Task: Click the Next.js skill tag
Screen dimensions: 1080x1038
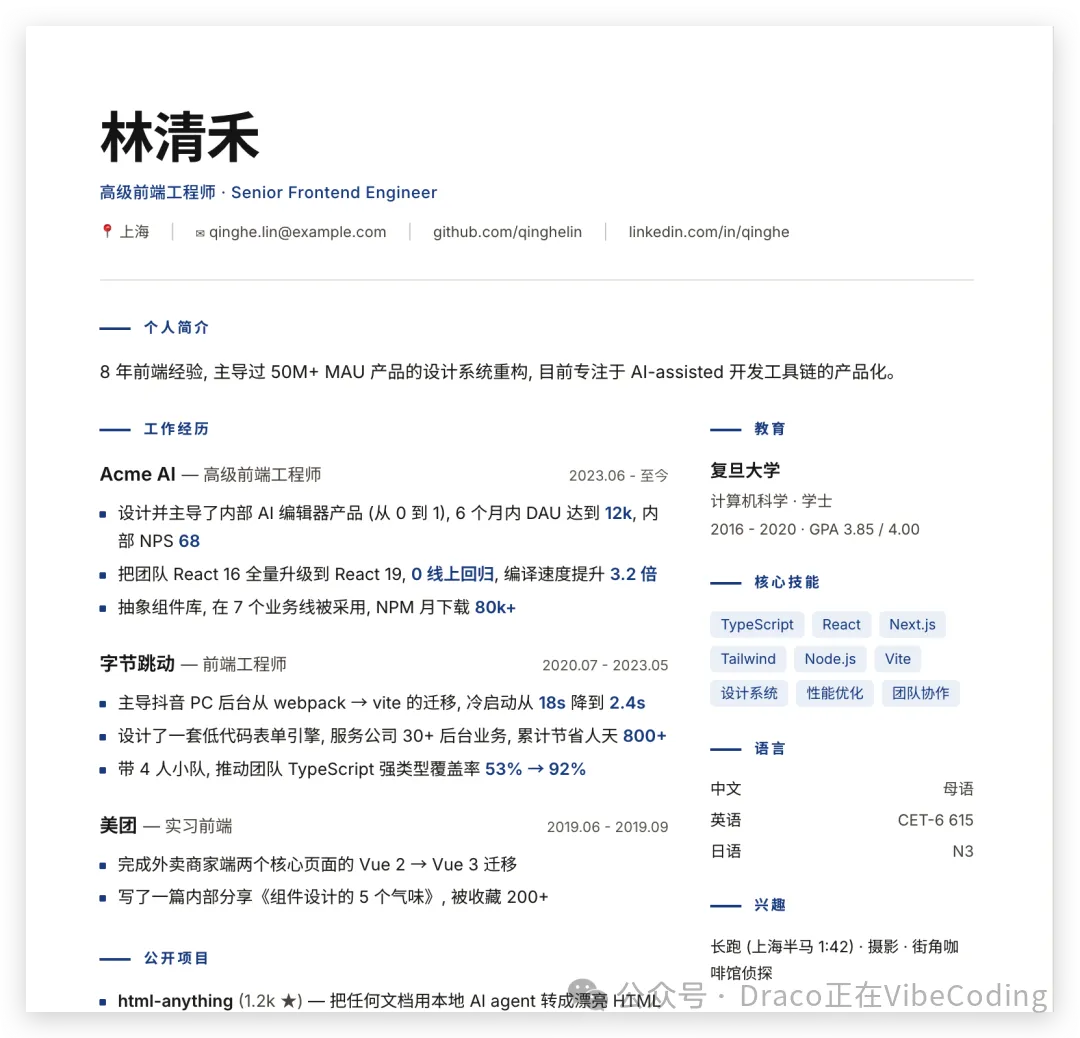Action: [912, 624]
